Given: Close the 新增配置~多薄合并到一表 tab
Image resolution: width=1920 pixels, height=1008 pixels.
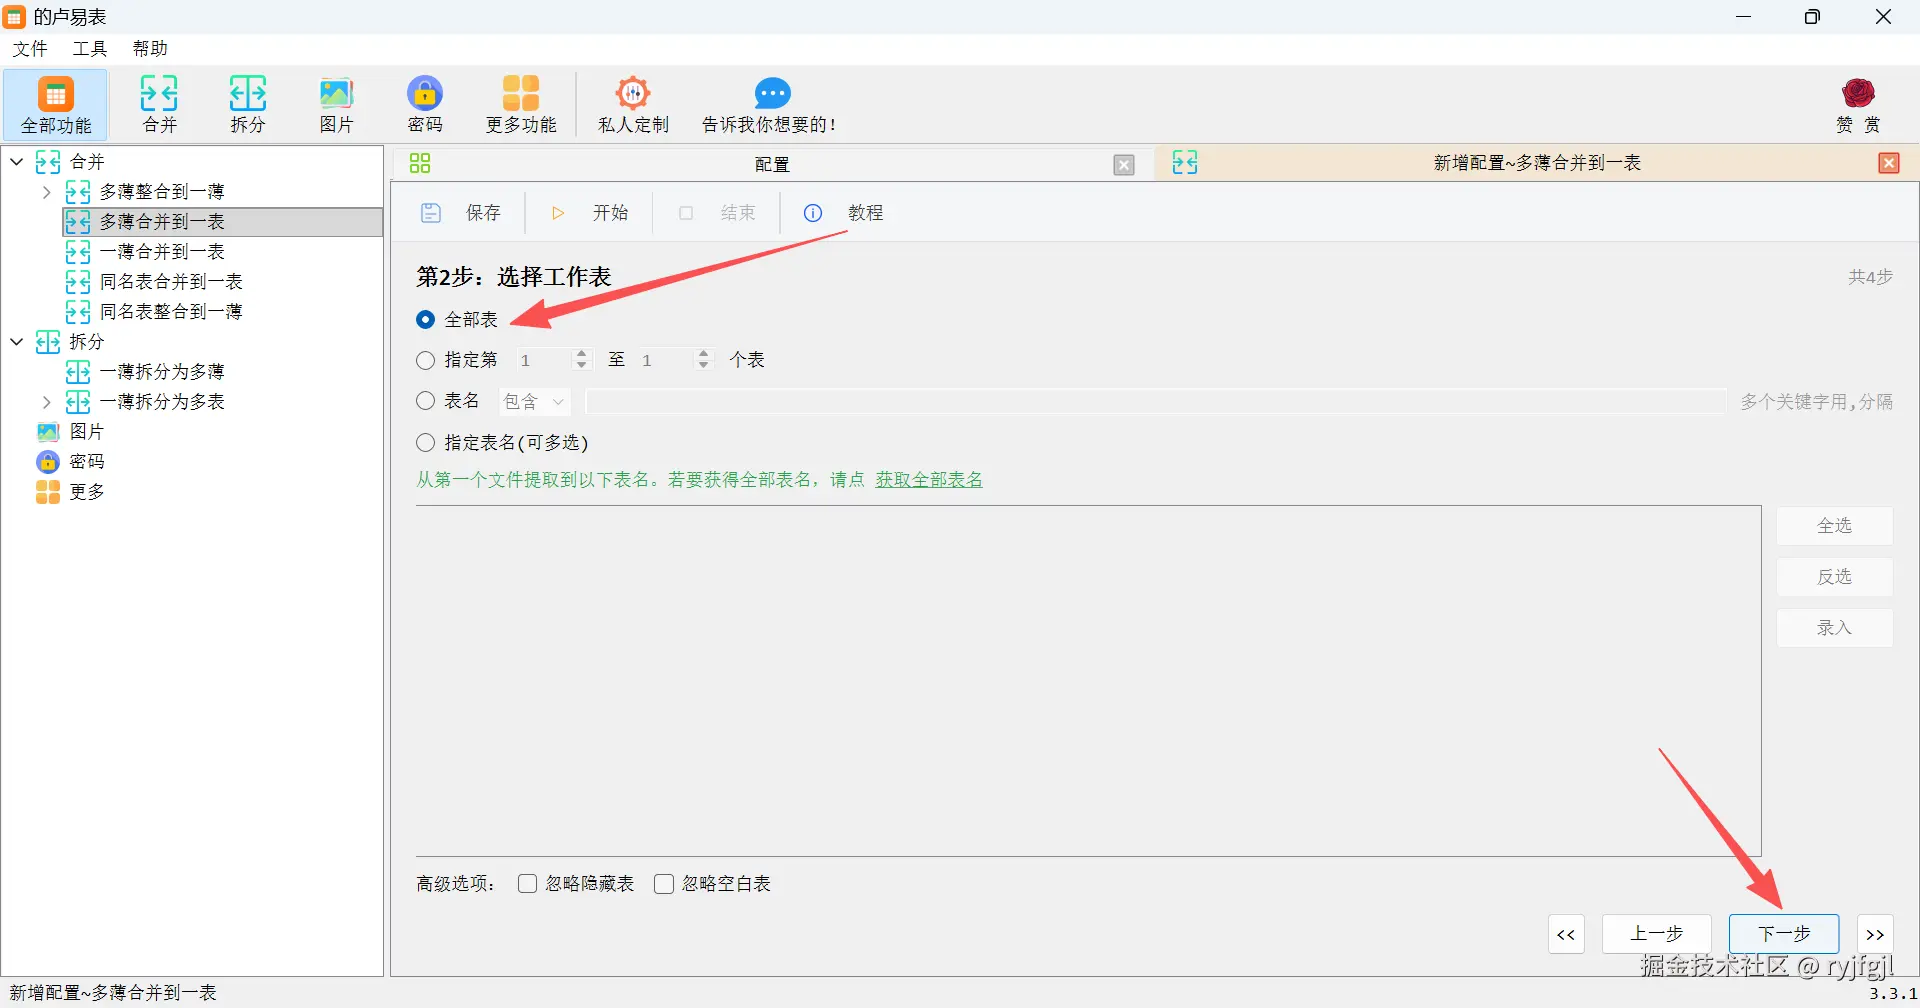Looking at the screenshot, I should pyautogui.click(x=1889, y=163).
